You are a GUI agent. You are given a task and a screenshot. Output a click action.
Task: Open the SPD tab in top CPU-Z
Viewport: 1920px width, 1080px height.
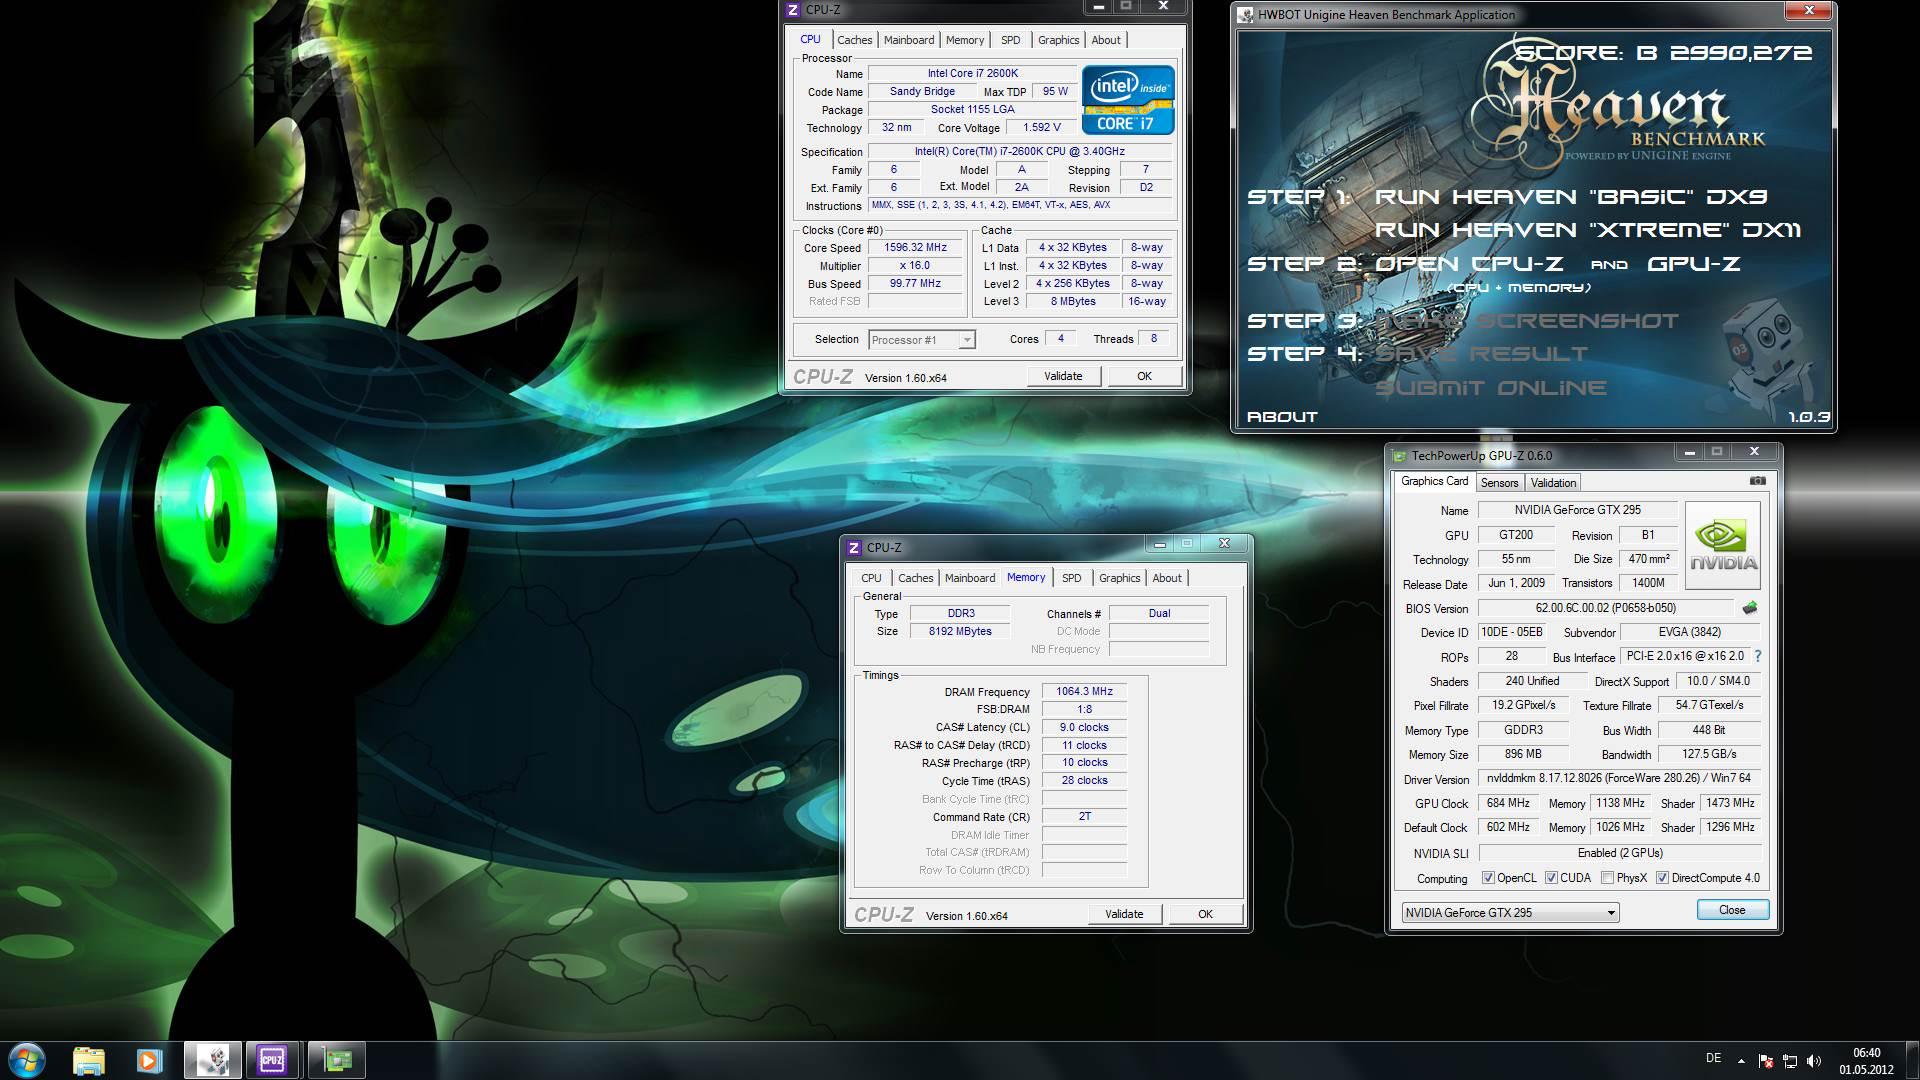(1011, 40)
